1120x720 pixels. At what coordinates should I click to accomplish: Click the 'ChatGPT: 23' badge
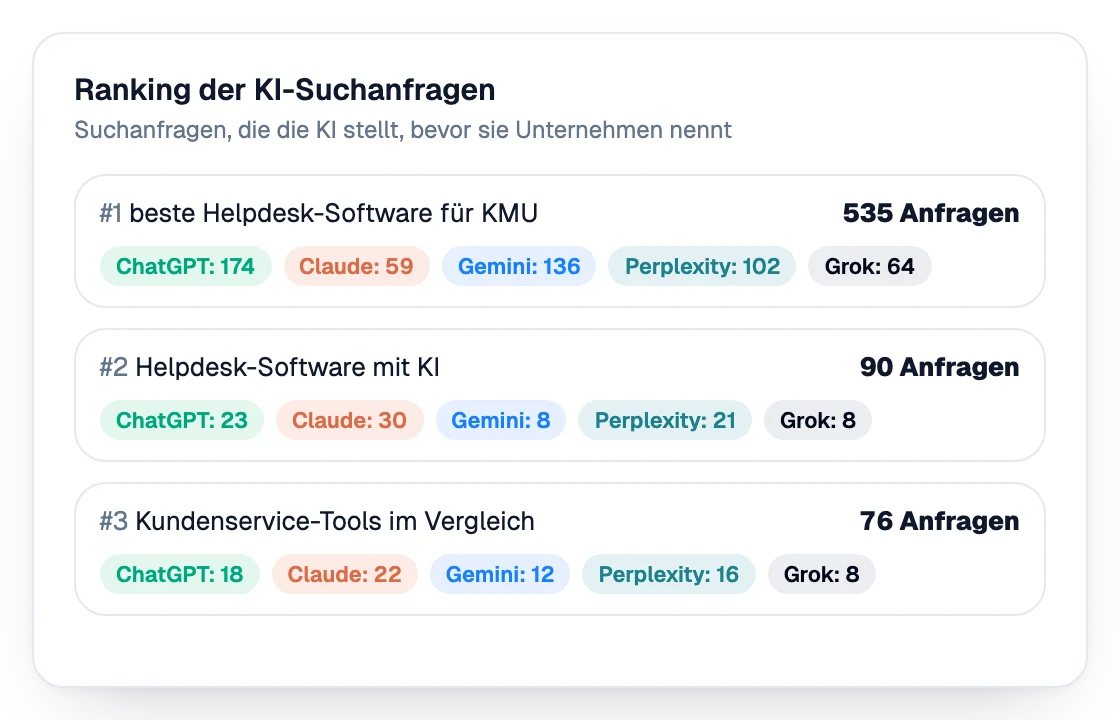(x=181, y=420)
